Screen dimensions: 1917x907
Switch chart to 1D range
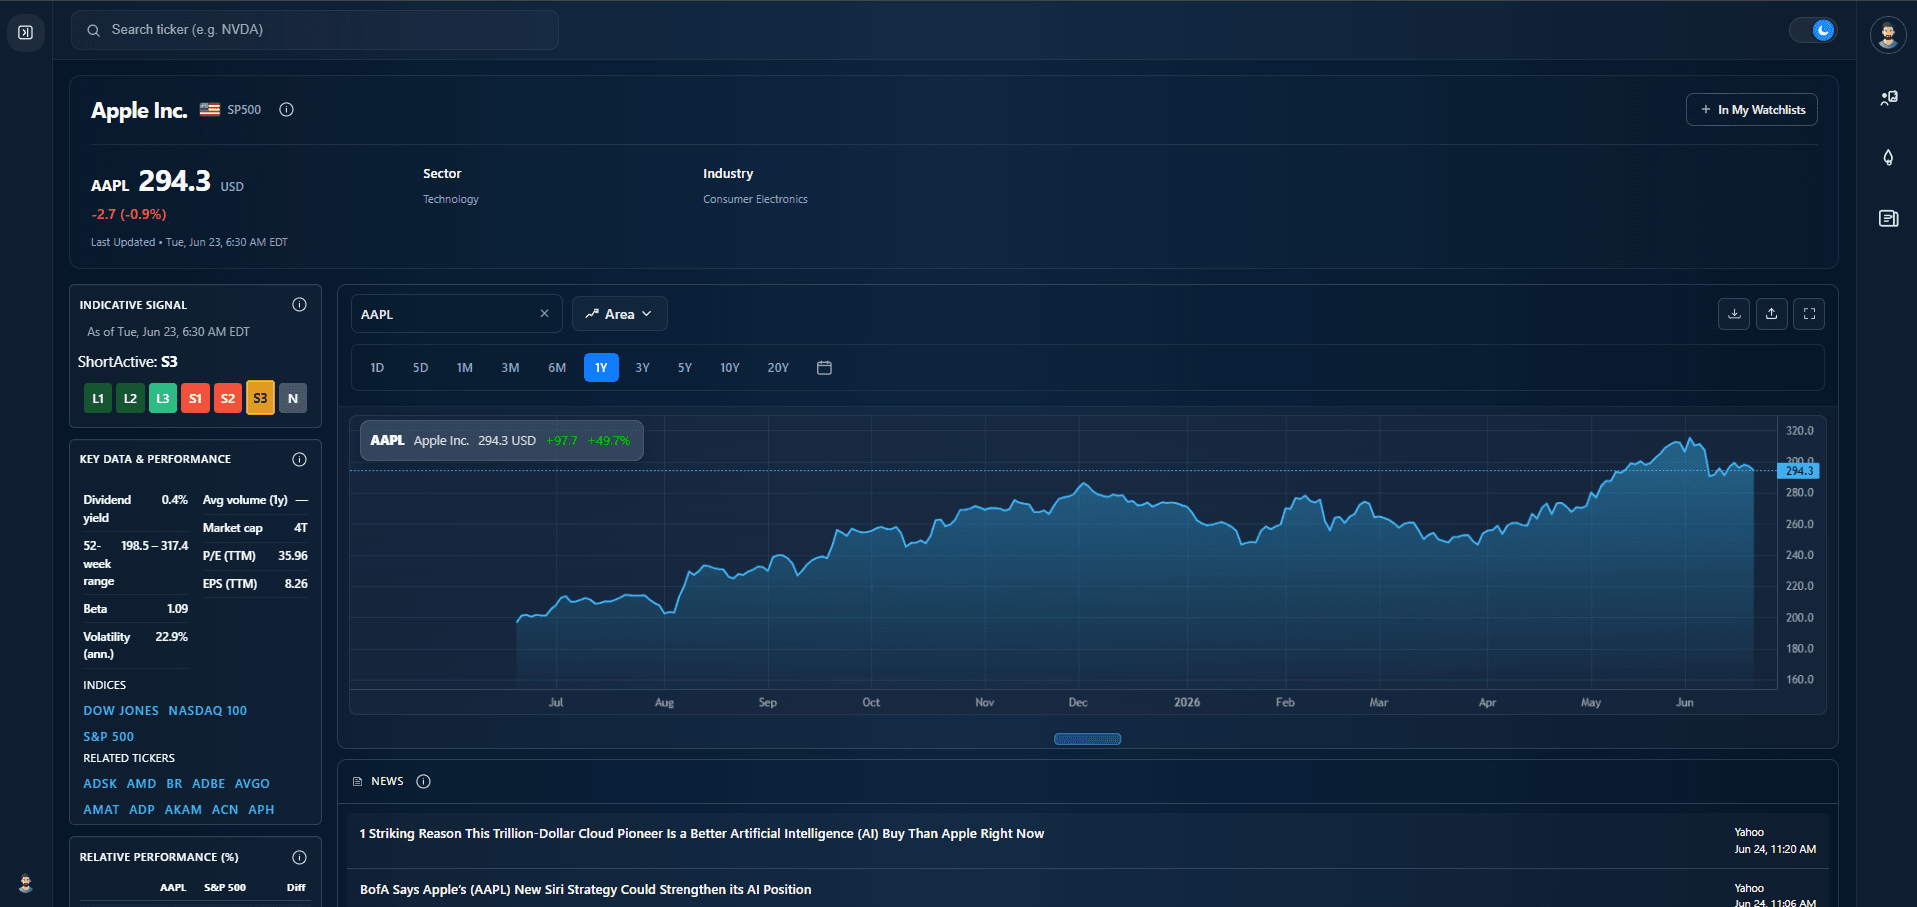[377, 368]
